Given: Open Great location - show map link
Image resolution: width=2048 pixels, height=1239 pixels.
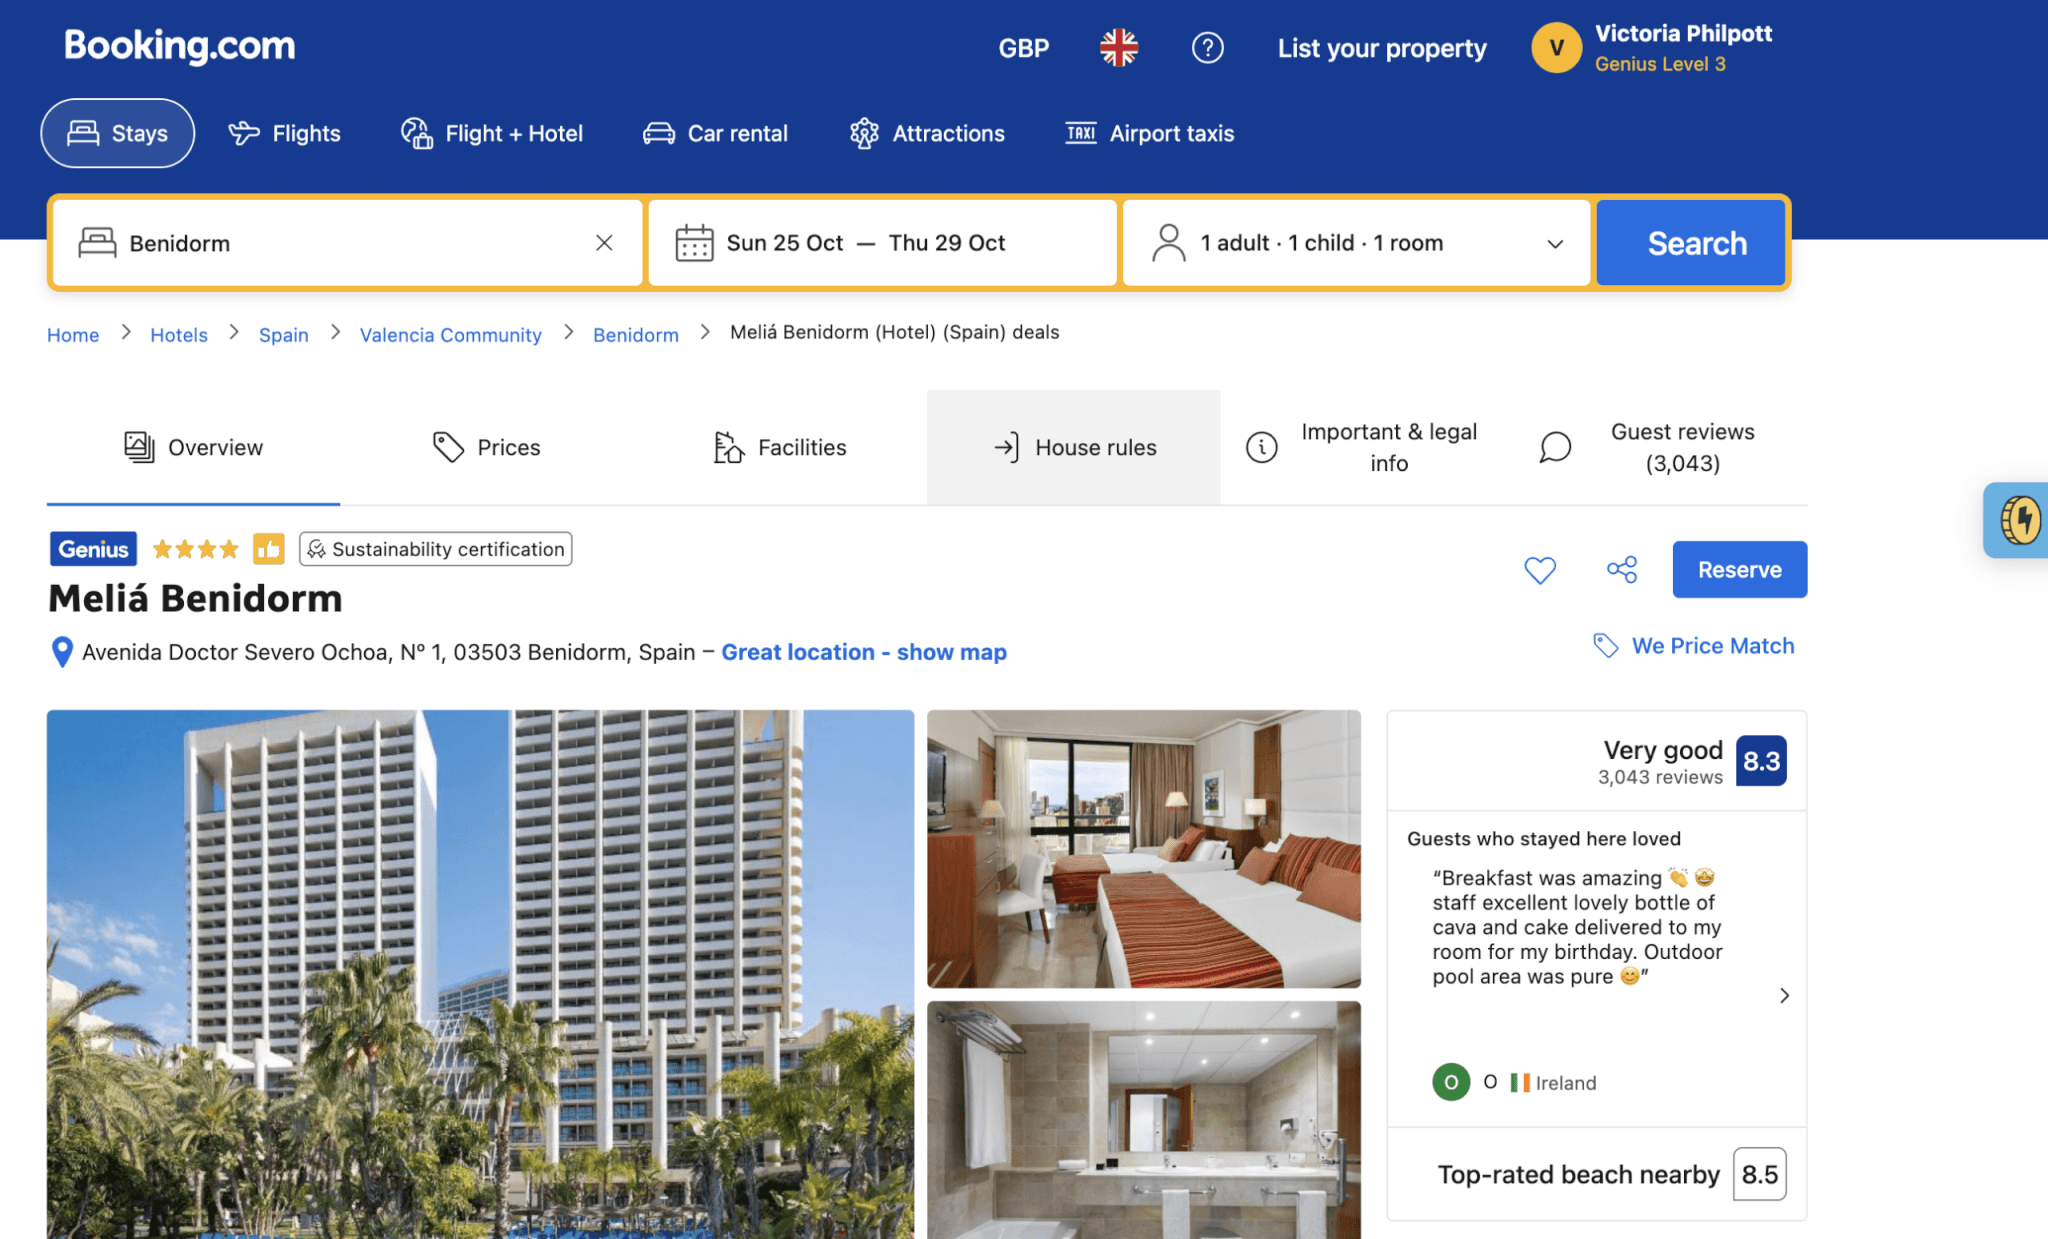Looking at the screenshot, I should click(x=864, y=652).
